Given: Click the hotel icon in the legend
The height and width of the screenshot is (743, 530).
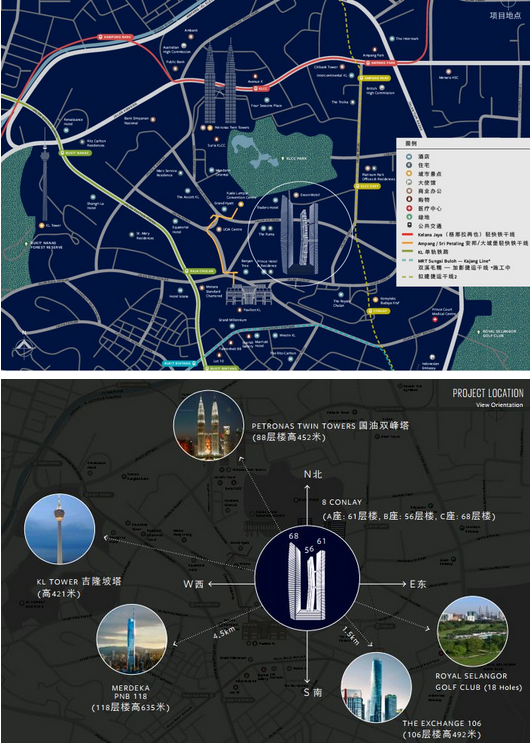Looking at the screenshot, I should coord(409,156).
